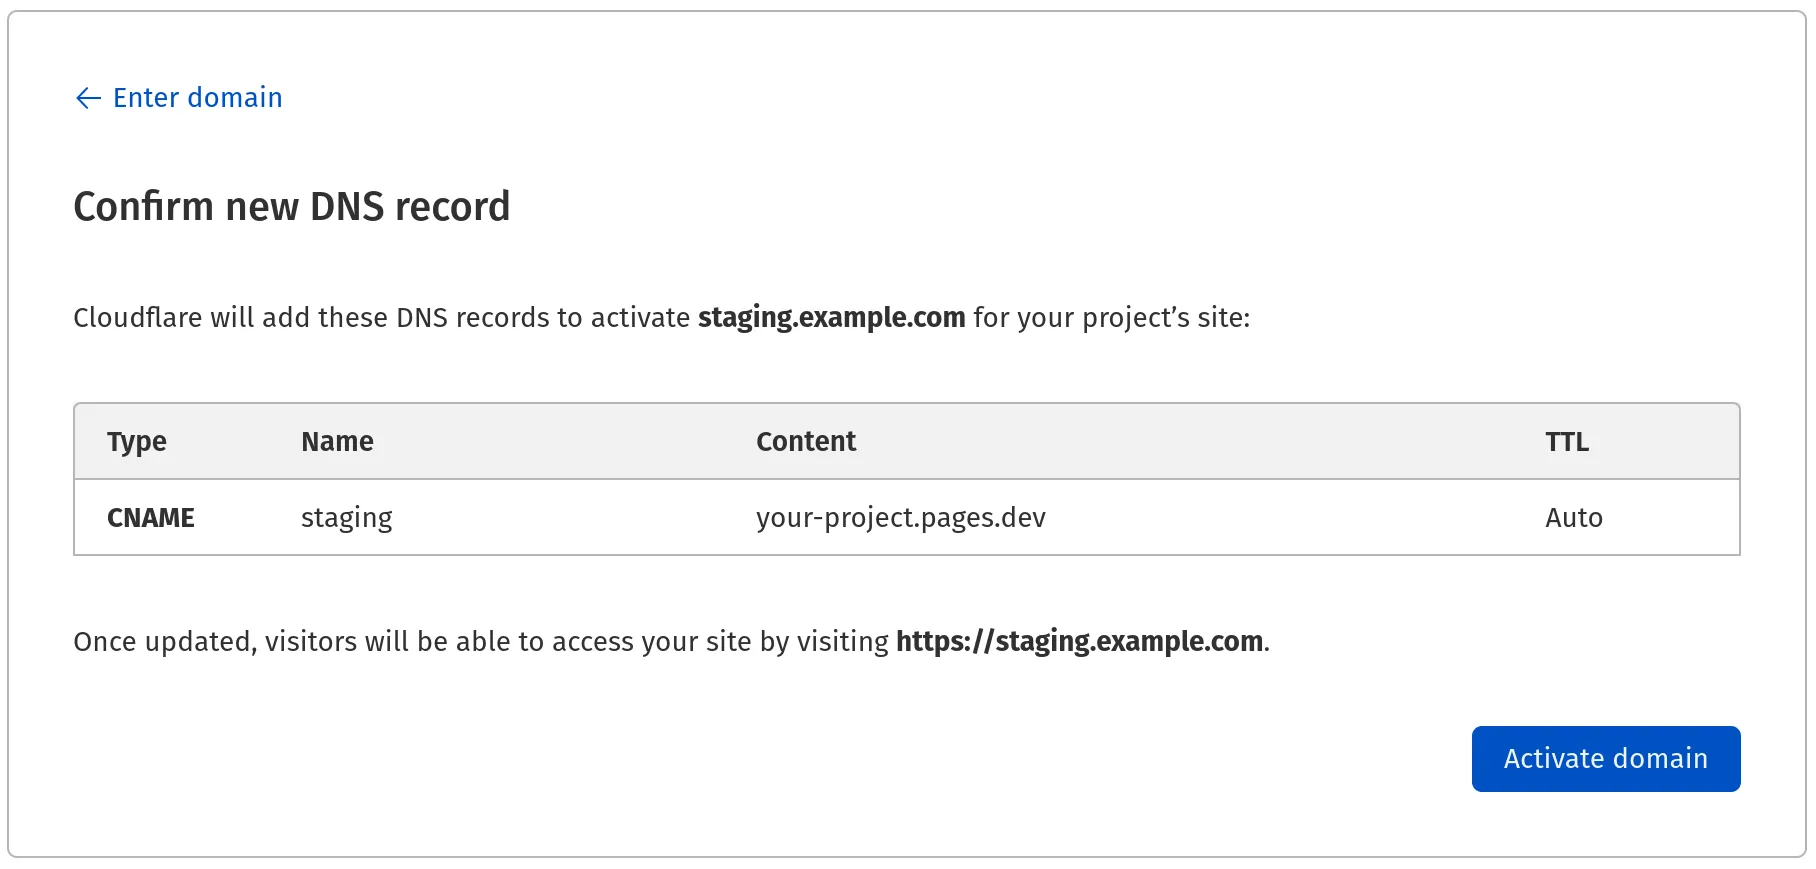This screenshot has width=1816, height=869.
Task: Select the staging name value
Action: tap(346, 517)
